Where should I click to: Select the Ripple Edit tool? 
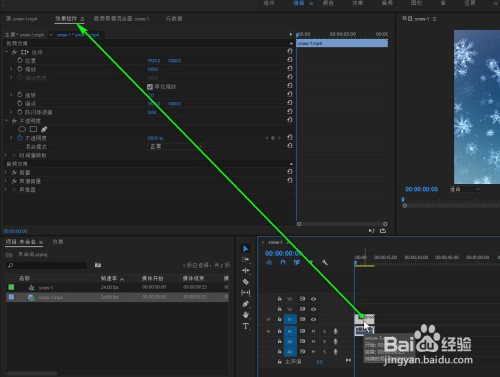click(x=246, y=271)
